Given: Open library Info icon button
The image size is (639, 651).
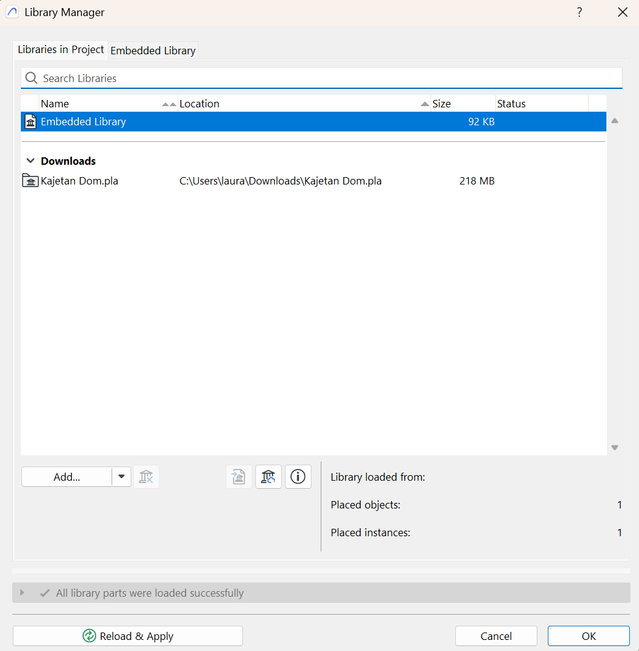Looking at the screenshot, I should click(298, 477).
